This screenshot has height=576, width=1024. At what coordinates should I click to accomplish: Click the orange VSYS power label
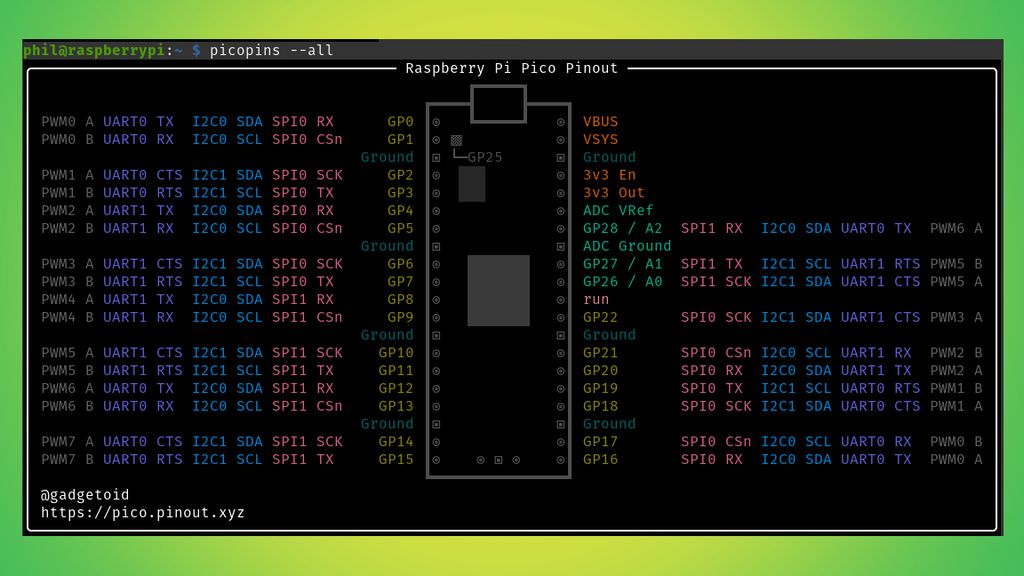599,139
